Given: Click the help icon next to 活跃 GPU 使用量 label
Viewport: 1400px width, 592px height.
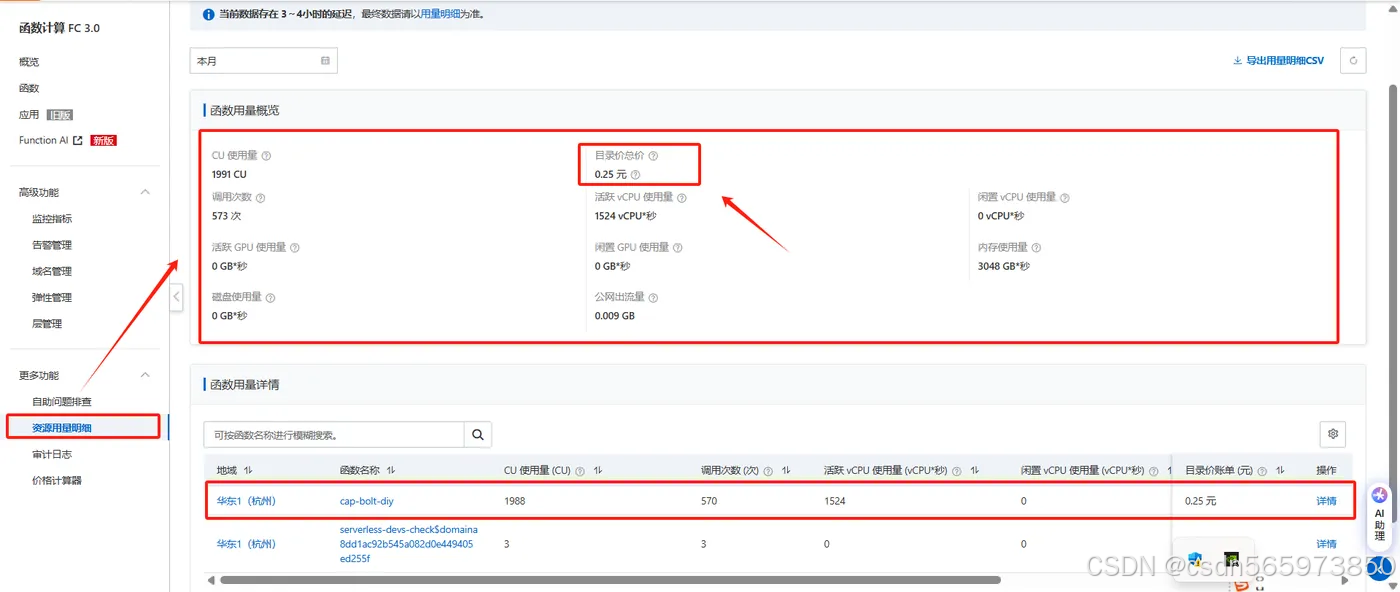Looking at the screenshot, I should click(x=295, y=248).
